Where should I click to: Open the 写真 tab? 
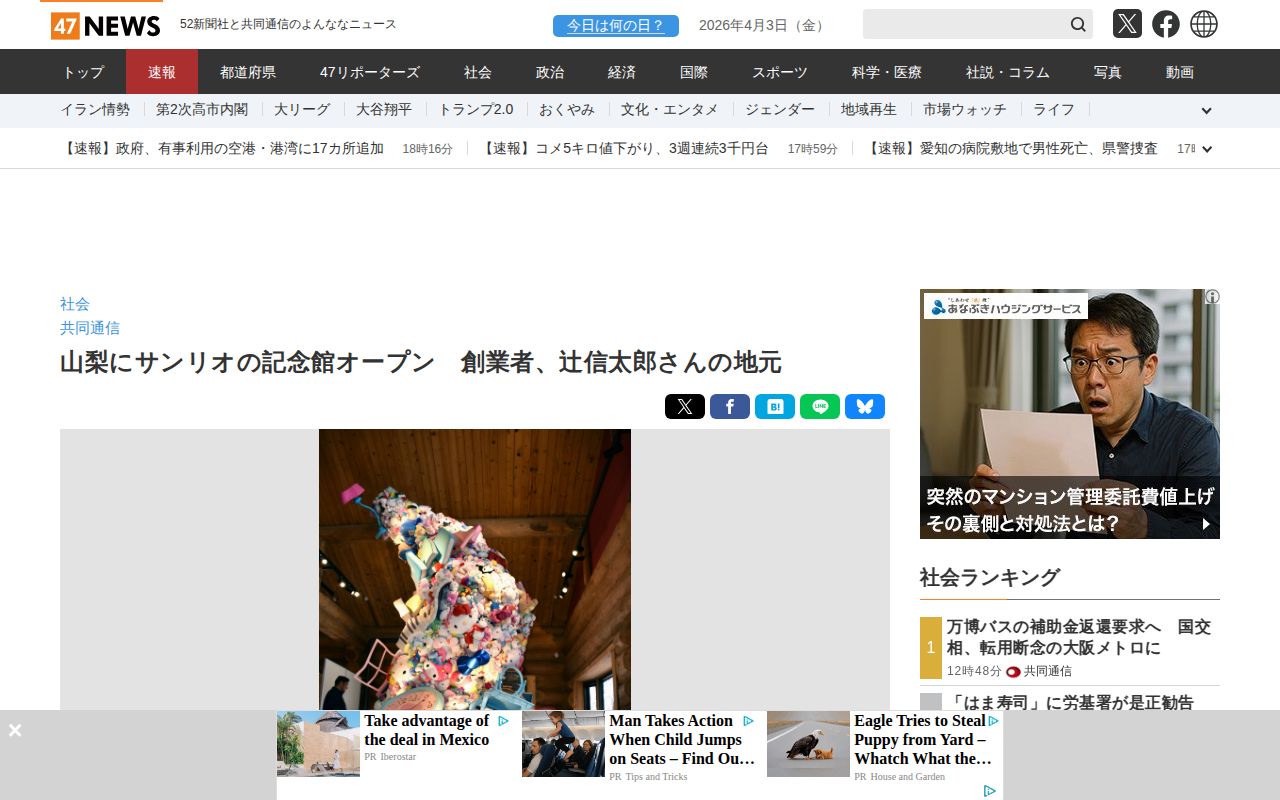pyautogui.click(x=1108, y=72)
